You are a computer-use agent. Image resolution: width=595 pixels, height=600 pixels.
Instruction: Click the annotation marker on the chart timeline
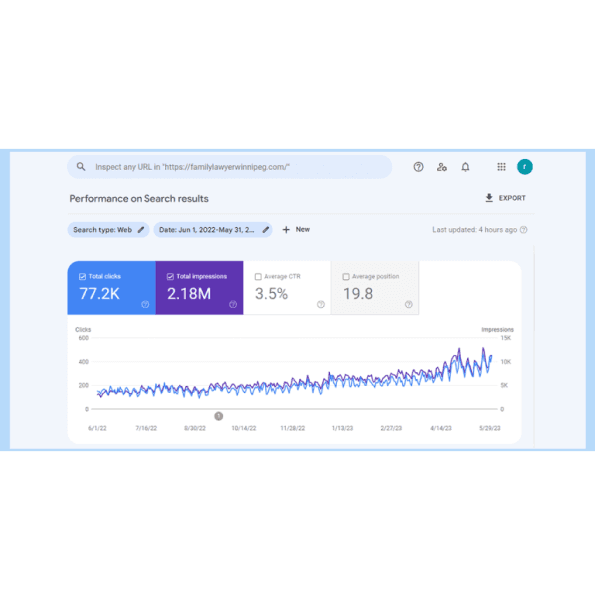218,416
